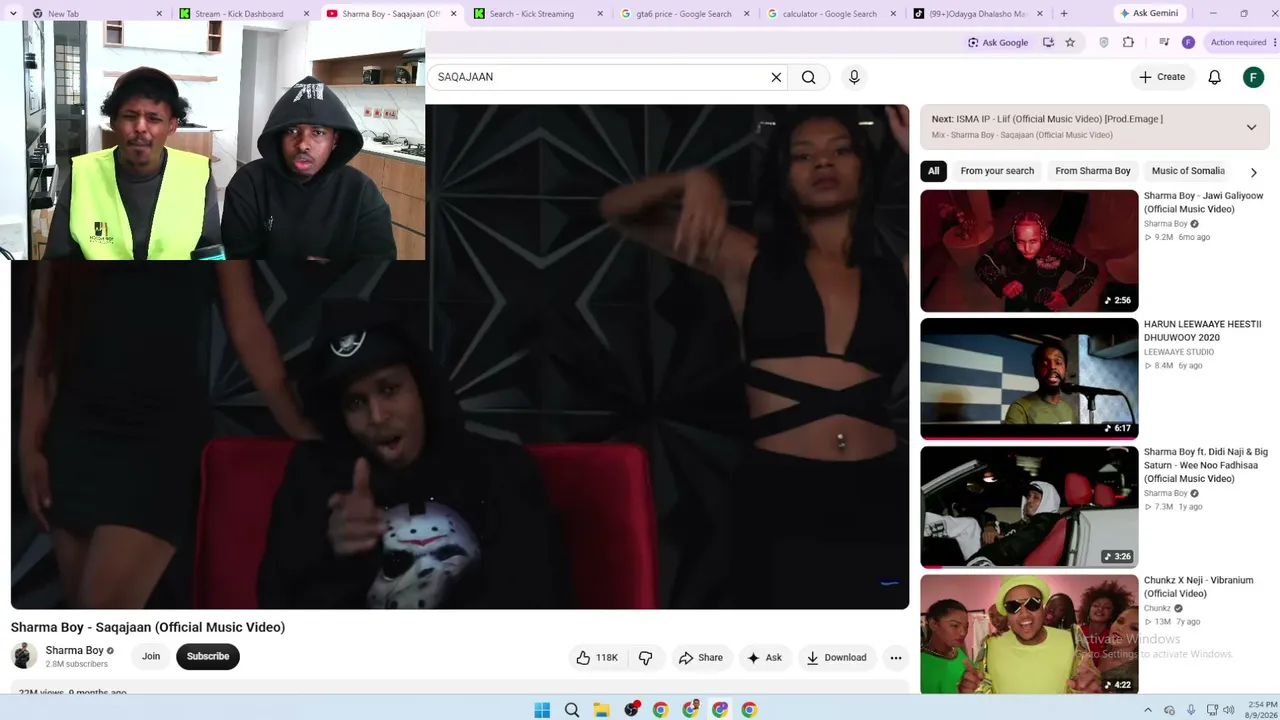Open Sharma Boy - Jawi Galiyoow thumbnail
This screenshot has height=720, width=1280.
click(x=1029, y=251)
